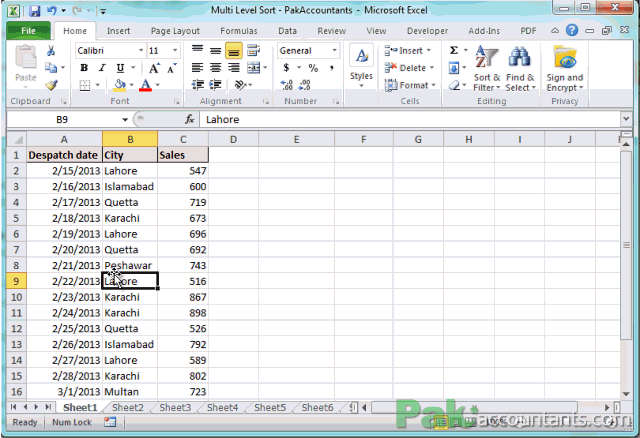Click the Fill down icon
Viewport: 640px width, 438px height.
[454, 68]
